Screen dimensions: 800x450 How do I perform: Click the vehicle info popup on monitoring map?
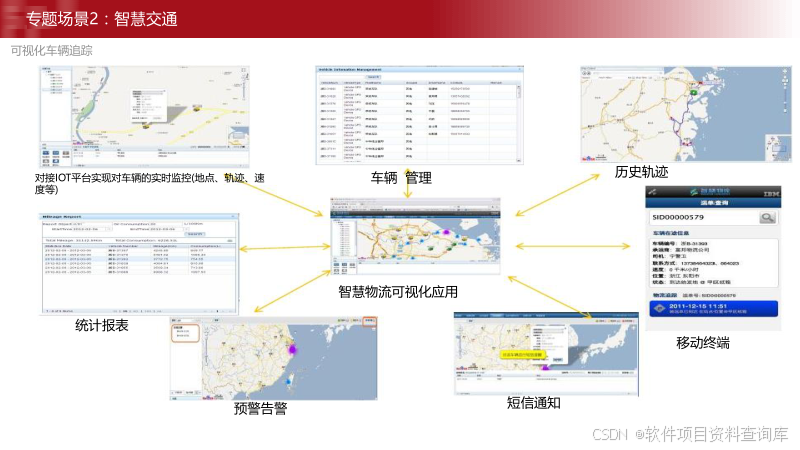click(148, 106)
